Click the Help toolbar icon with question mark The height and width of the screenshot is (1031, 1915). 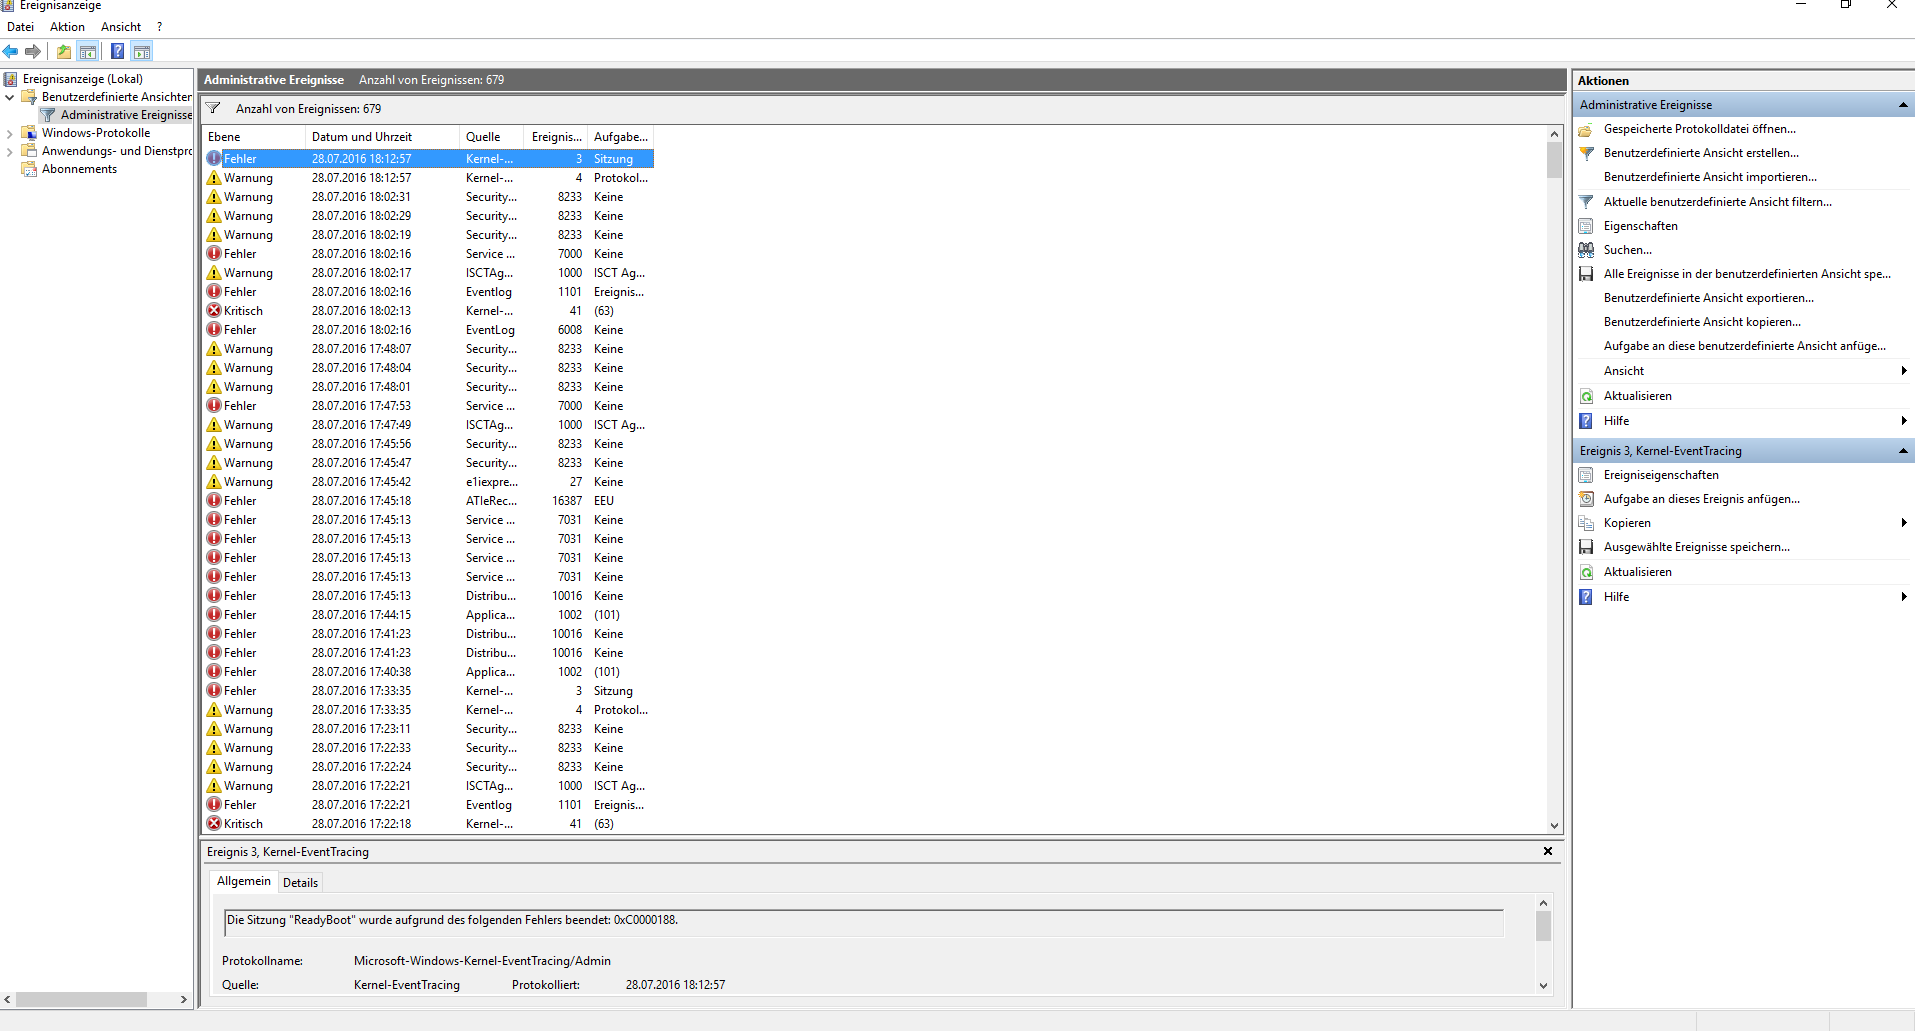tap(117, 51)
